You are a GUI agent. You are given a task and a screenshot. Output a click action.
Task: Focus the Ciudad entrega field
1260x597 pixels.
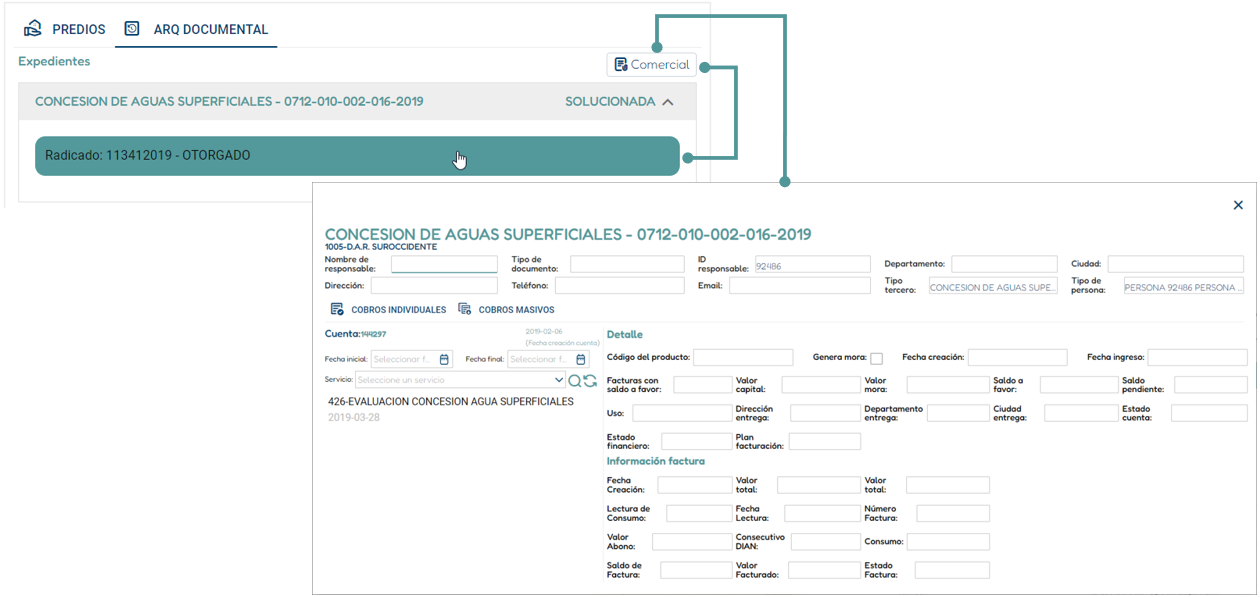pos(1081,413)
